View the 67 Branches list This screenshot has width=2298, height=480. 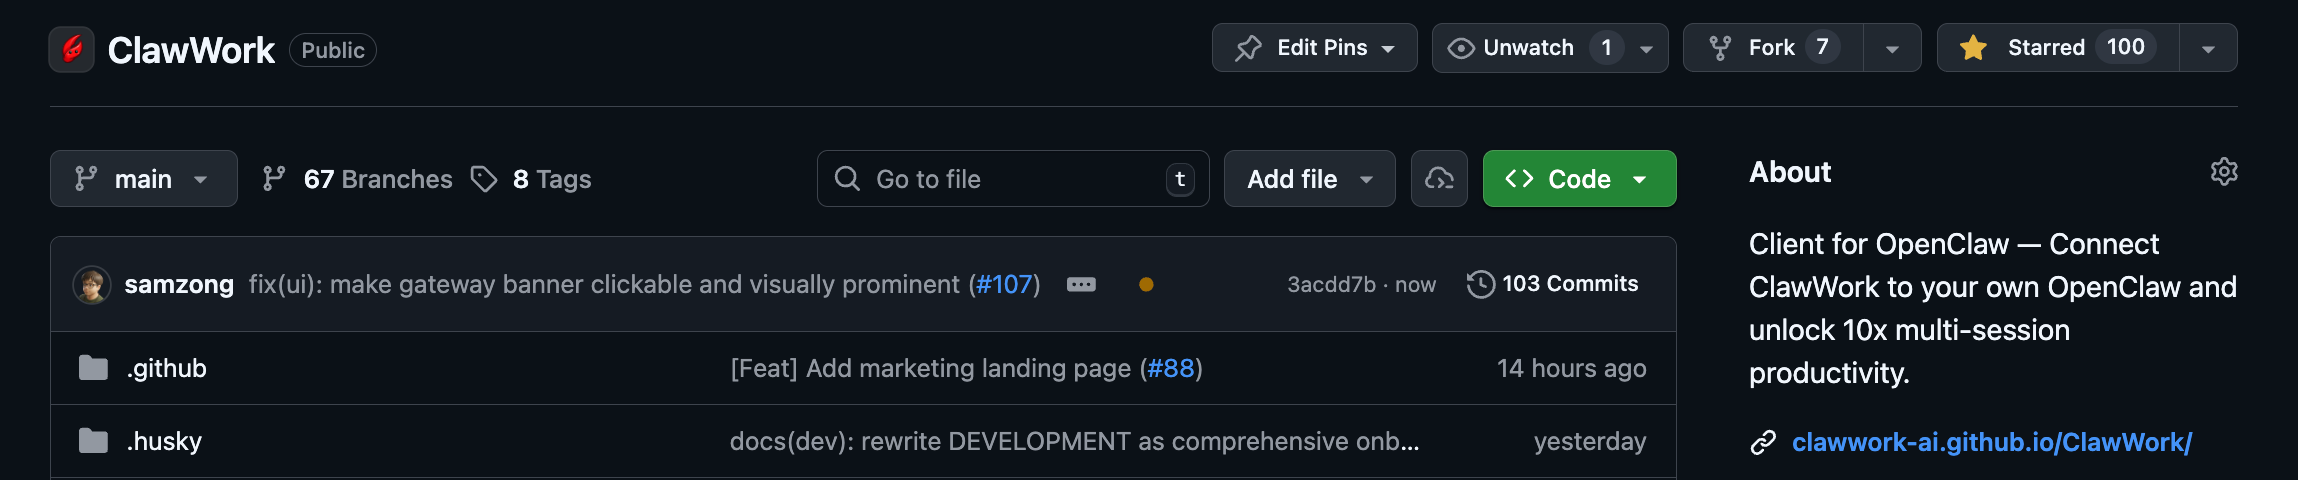tap(357, 179)
